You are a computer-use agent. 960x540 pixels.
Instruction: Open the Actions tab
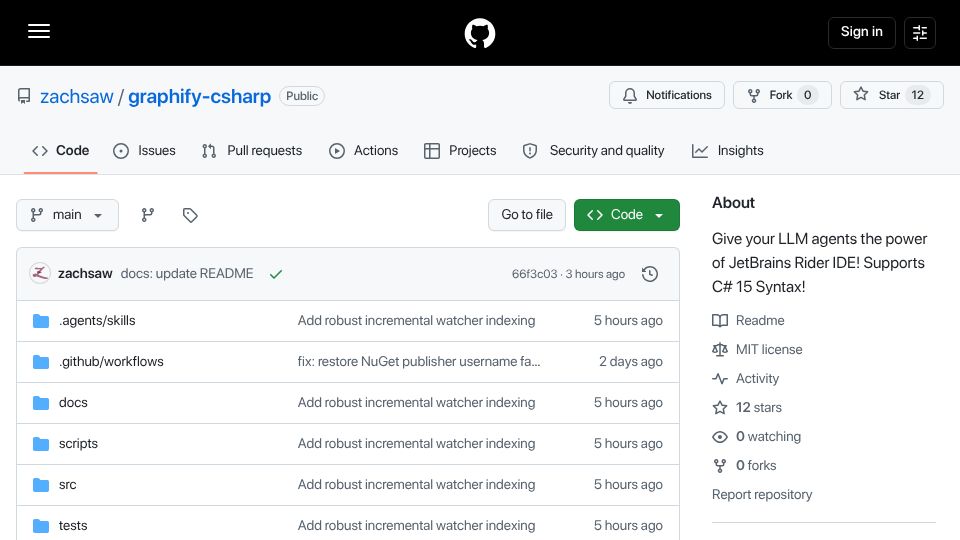pyautogui.click(x=364, y=151)
